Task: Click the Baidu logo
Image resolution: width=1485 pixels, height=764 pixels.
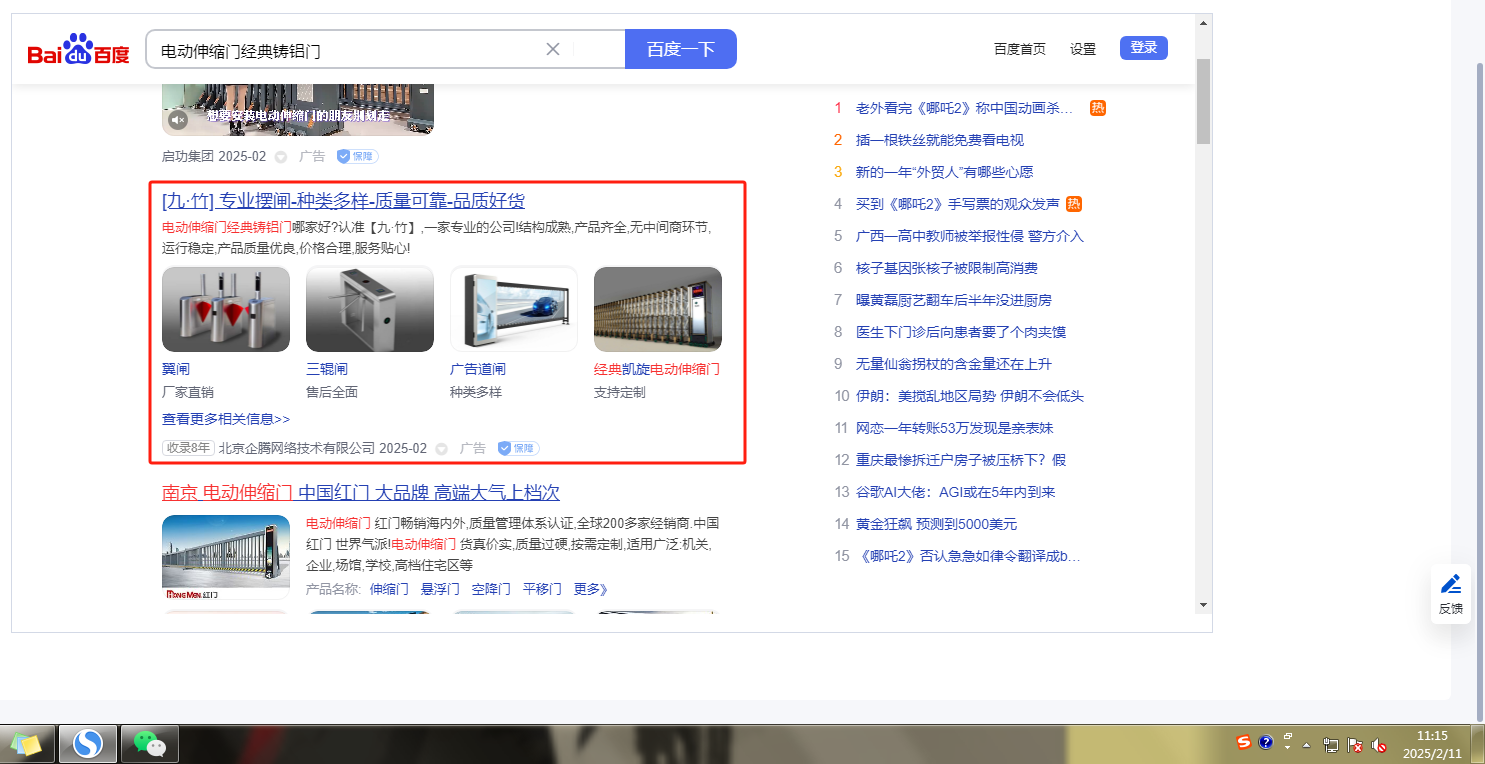Action: click(78, 49)
